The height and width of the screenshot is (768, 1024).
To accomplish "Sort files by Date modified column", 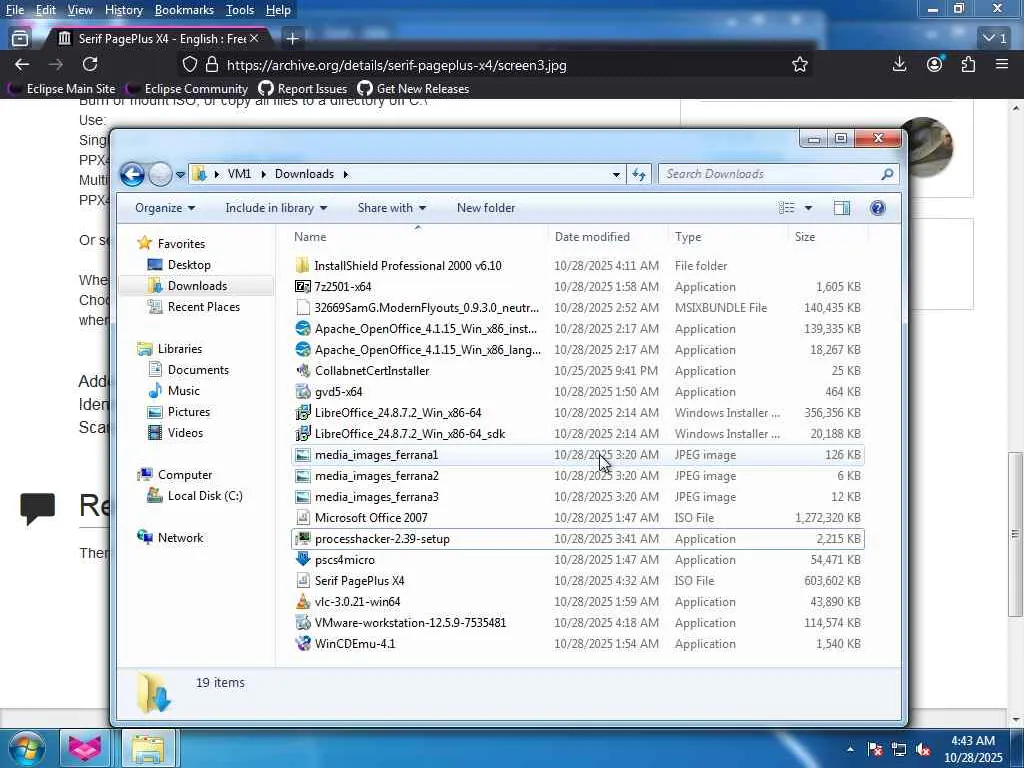I will tap(592, 236).
